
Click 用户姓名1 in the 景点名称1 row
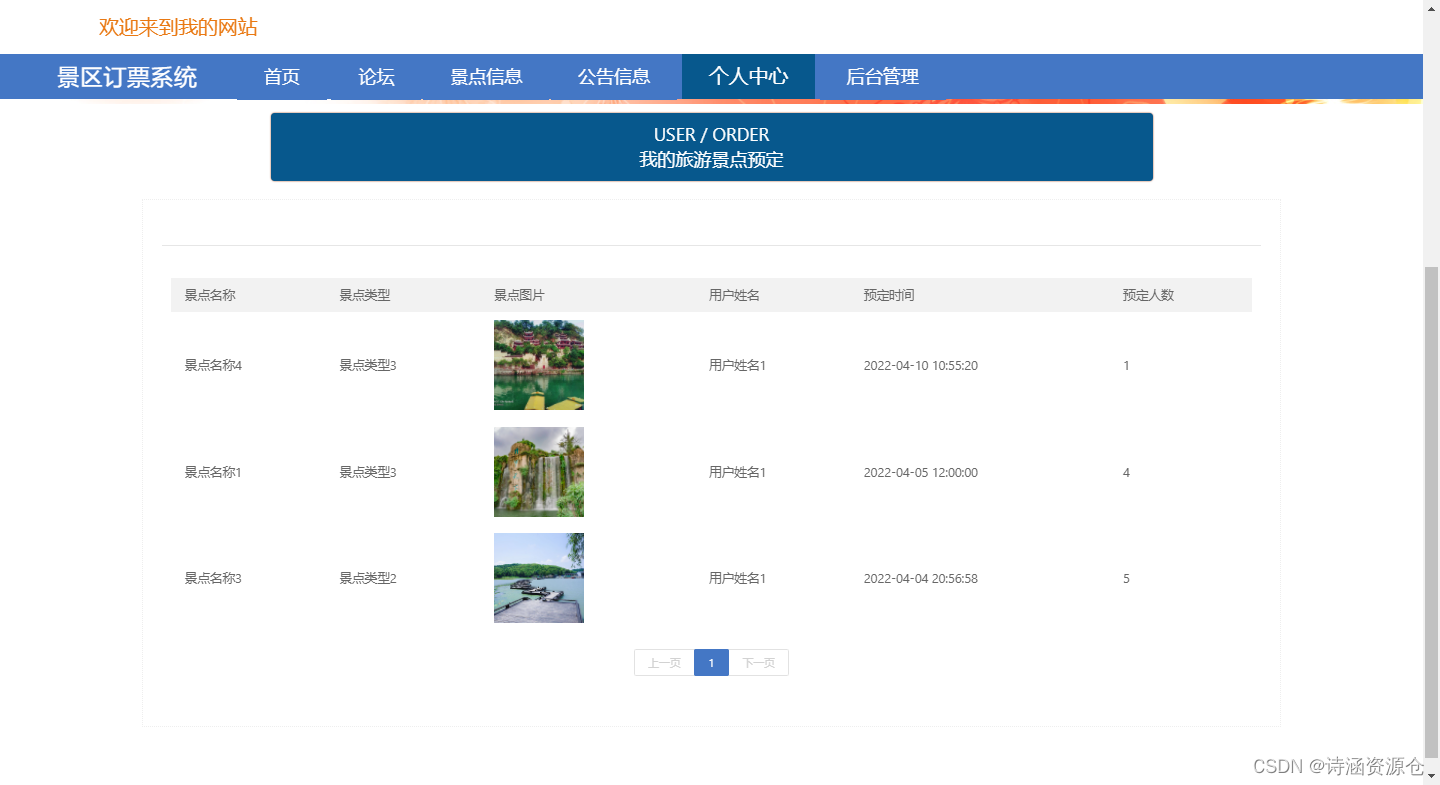(x=737, y=472)
